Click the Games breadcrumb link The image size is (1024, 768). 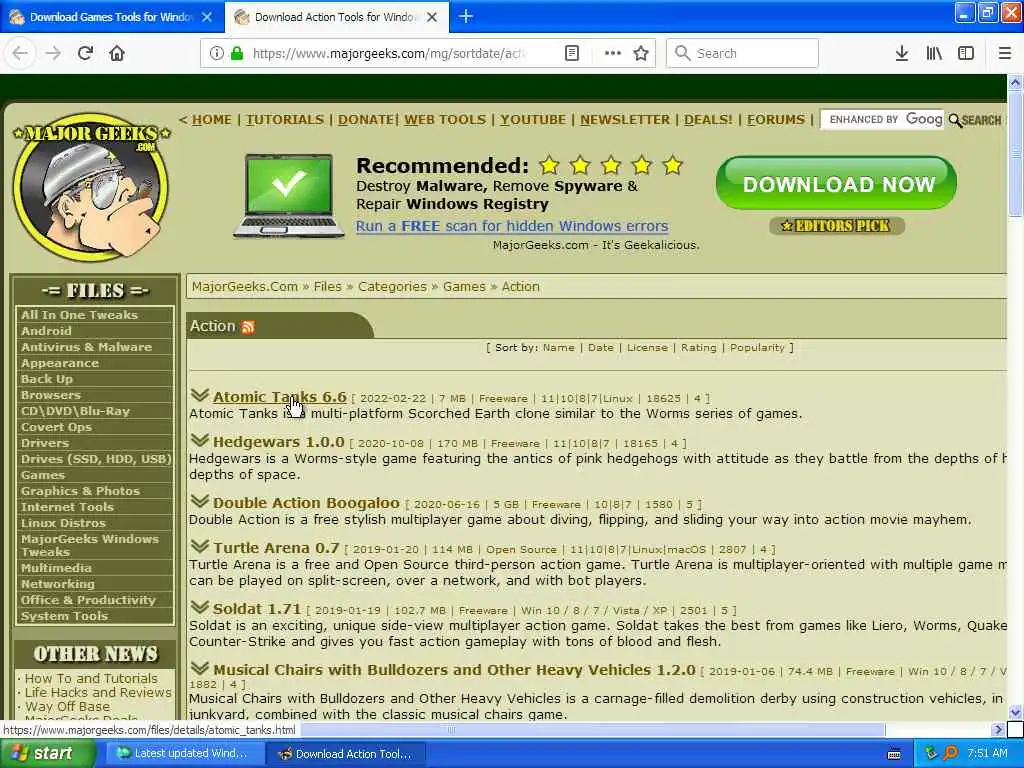coord(464,287)
